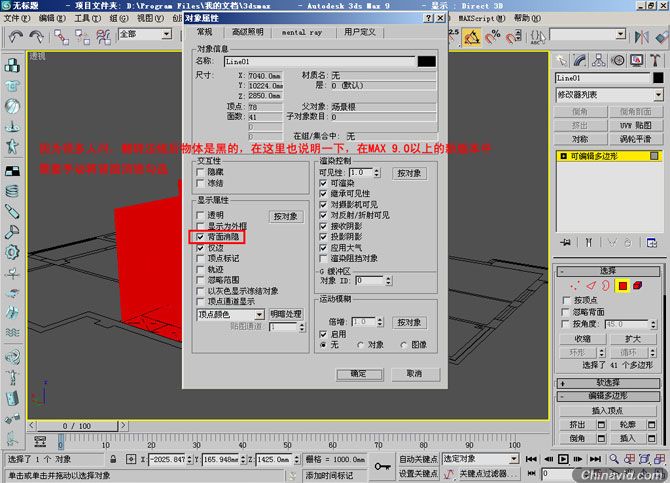Select the 图像 motion blur radio button
The height and width of the screenshot is (483, 670).
(403, 345)
